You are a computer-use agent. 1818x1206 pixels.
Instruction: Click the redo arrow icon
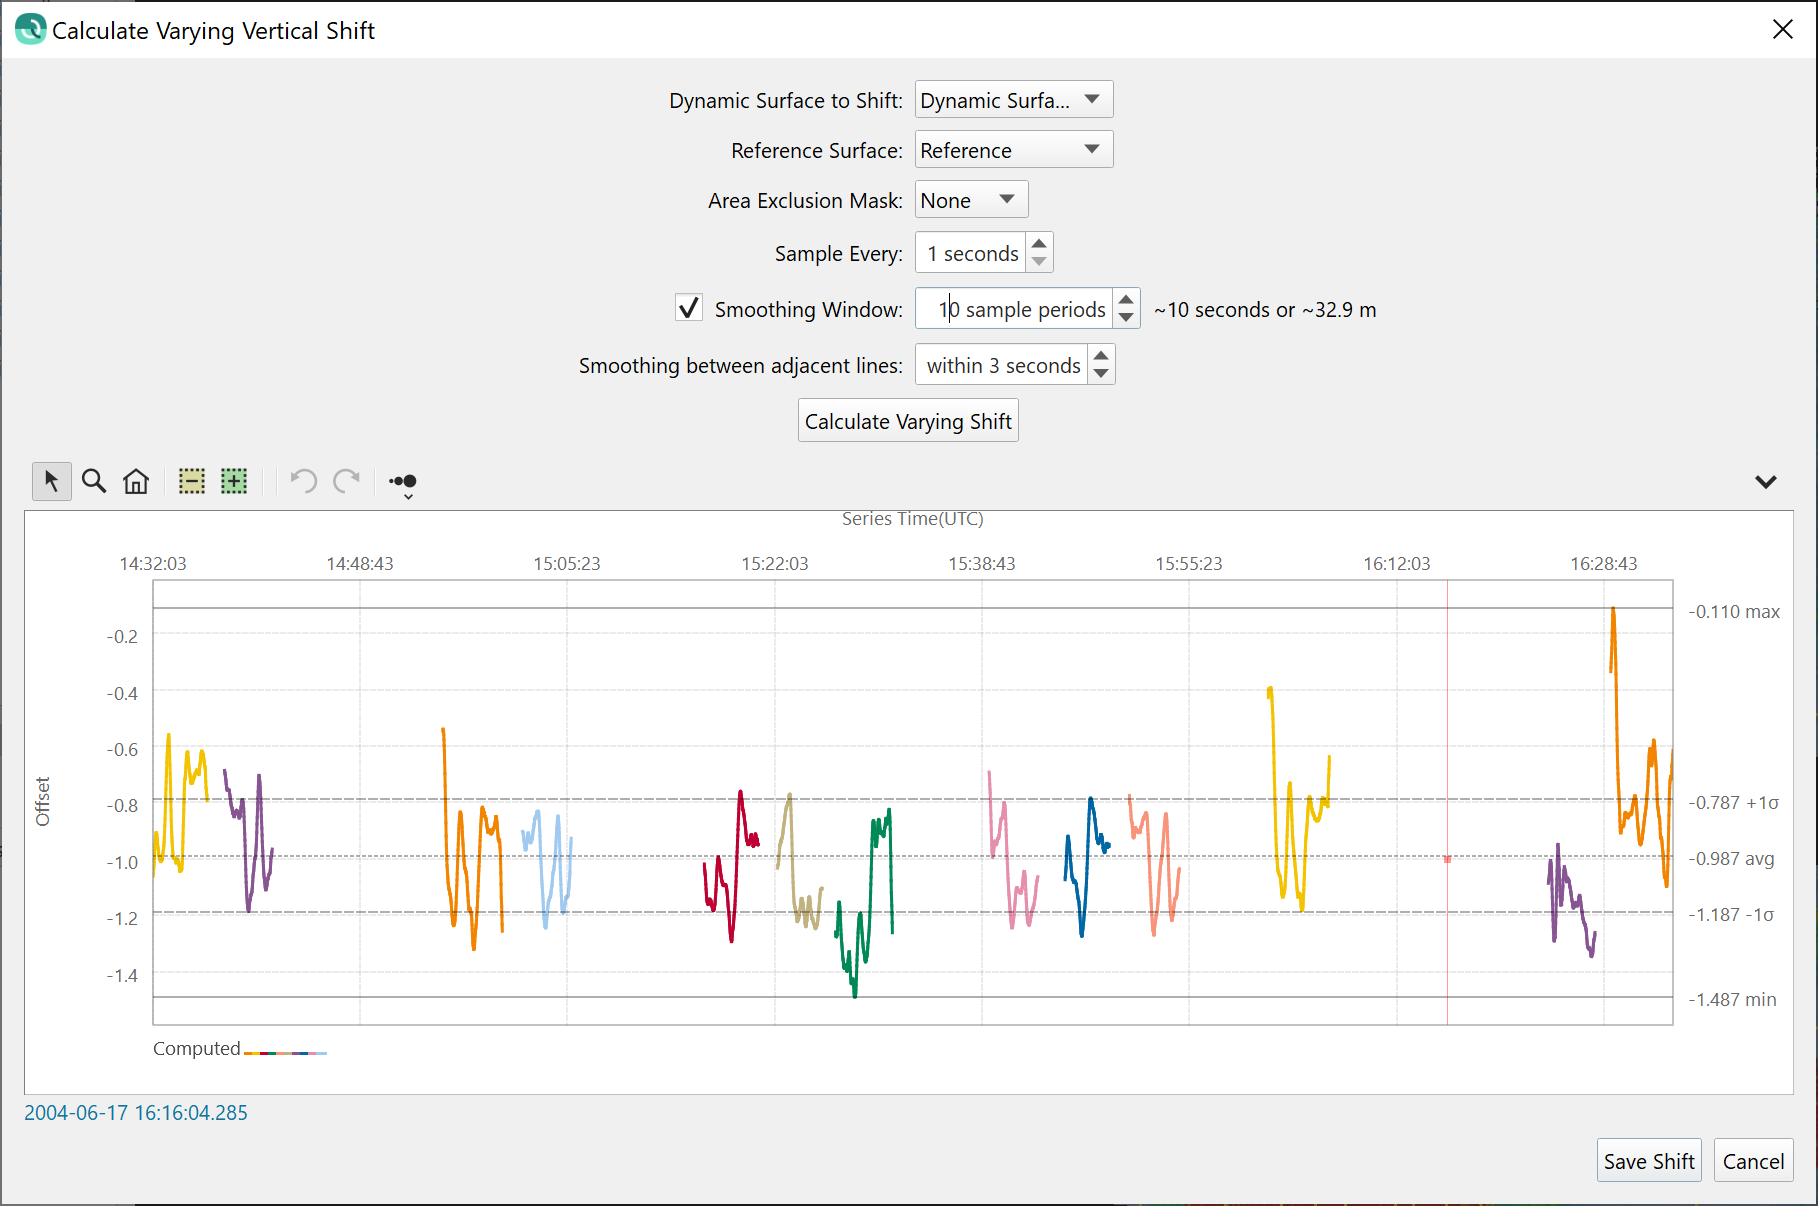(x=346, y=482)
